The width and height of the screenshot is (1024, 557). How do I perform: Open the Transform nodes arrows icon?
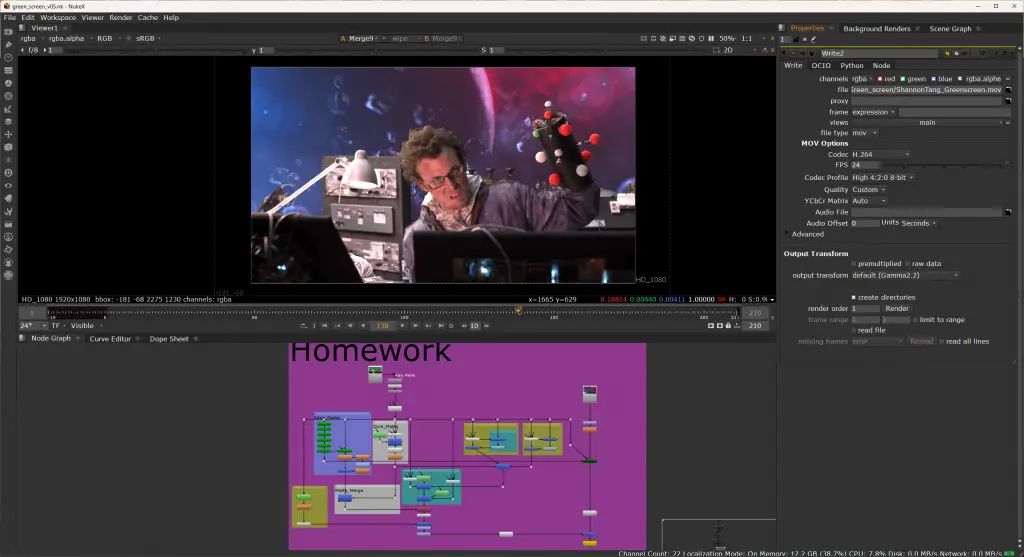click(8, 135)
